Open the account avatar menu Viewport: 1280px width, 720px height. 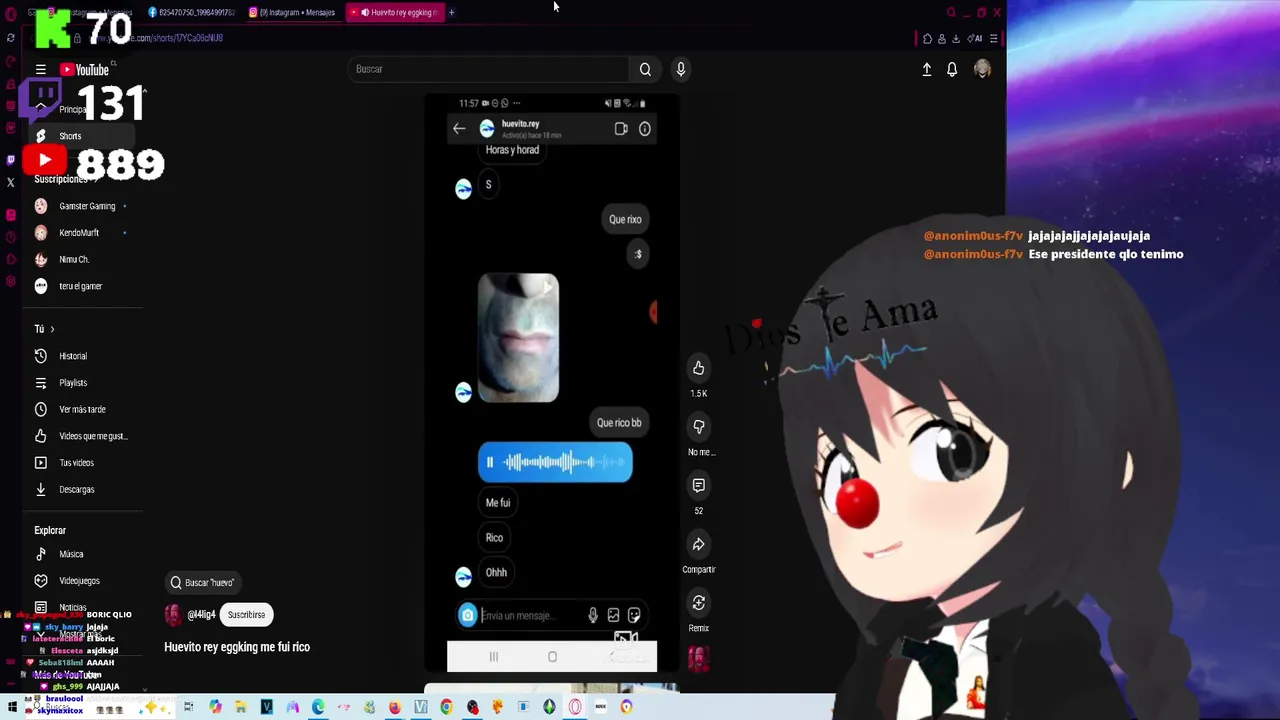pos(982,69)
